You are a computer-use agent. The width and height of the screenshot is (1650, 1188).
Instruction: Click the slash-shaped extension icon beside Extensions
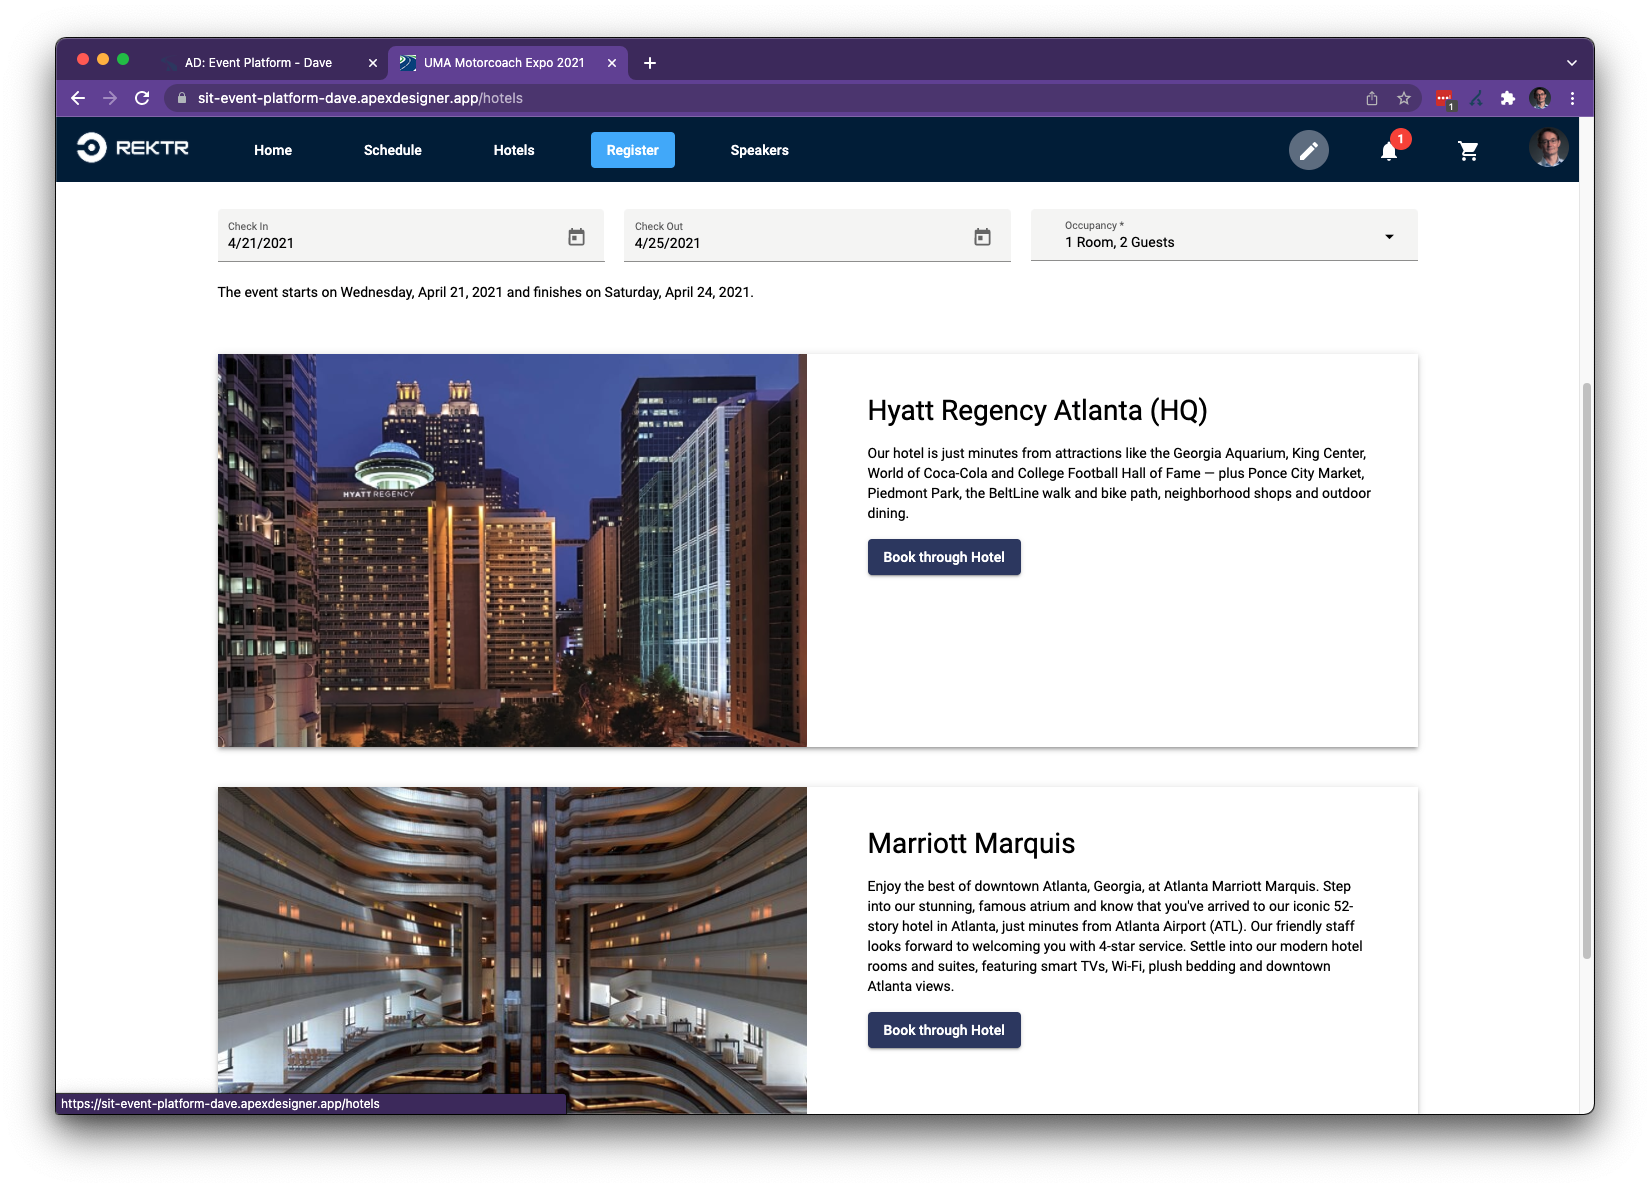[1476, 98]
